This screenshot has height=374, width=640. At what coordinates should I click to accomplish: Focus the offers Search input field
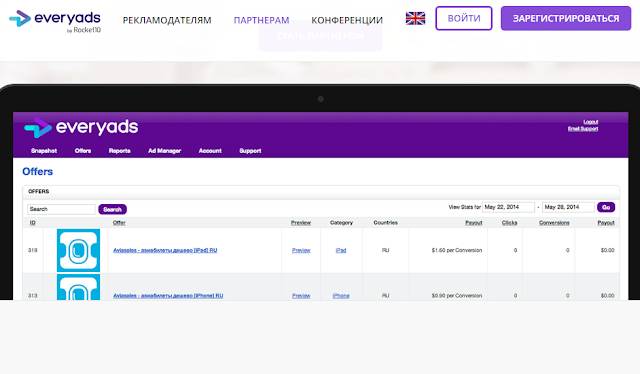(x=61, y=209)
